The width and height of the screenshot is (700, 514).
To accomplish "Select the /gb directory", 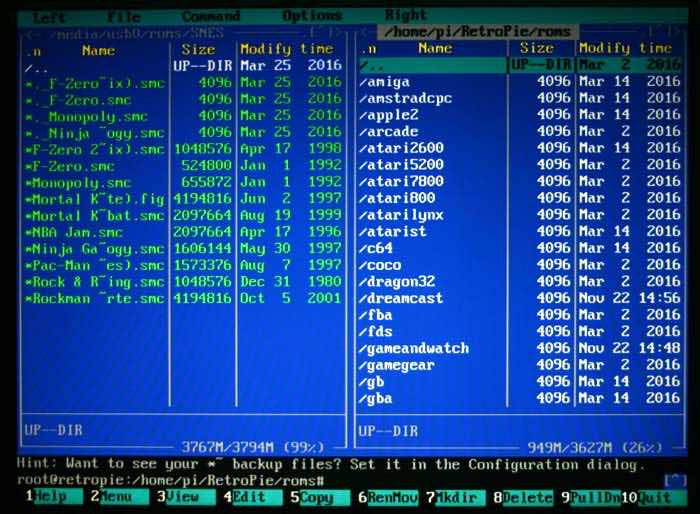I will click(520, 381).
